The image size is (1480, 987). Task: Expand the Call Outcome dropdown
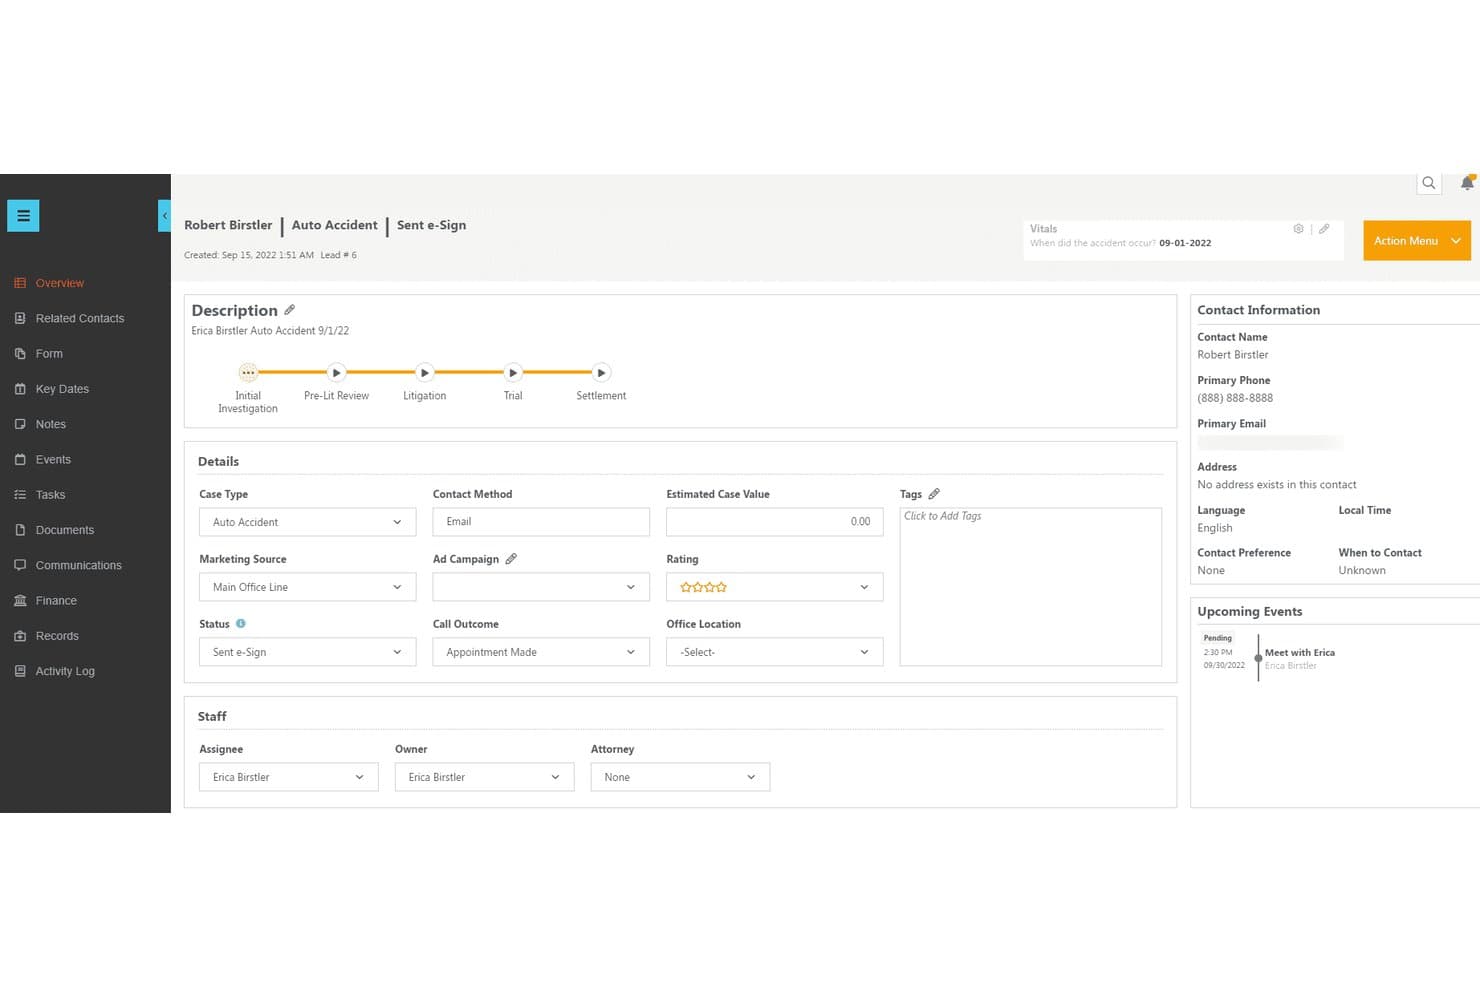(541, 652)
